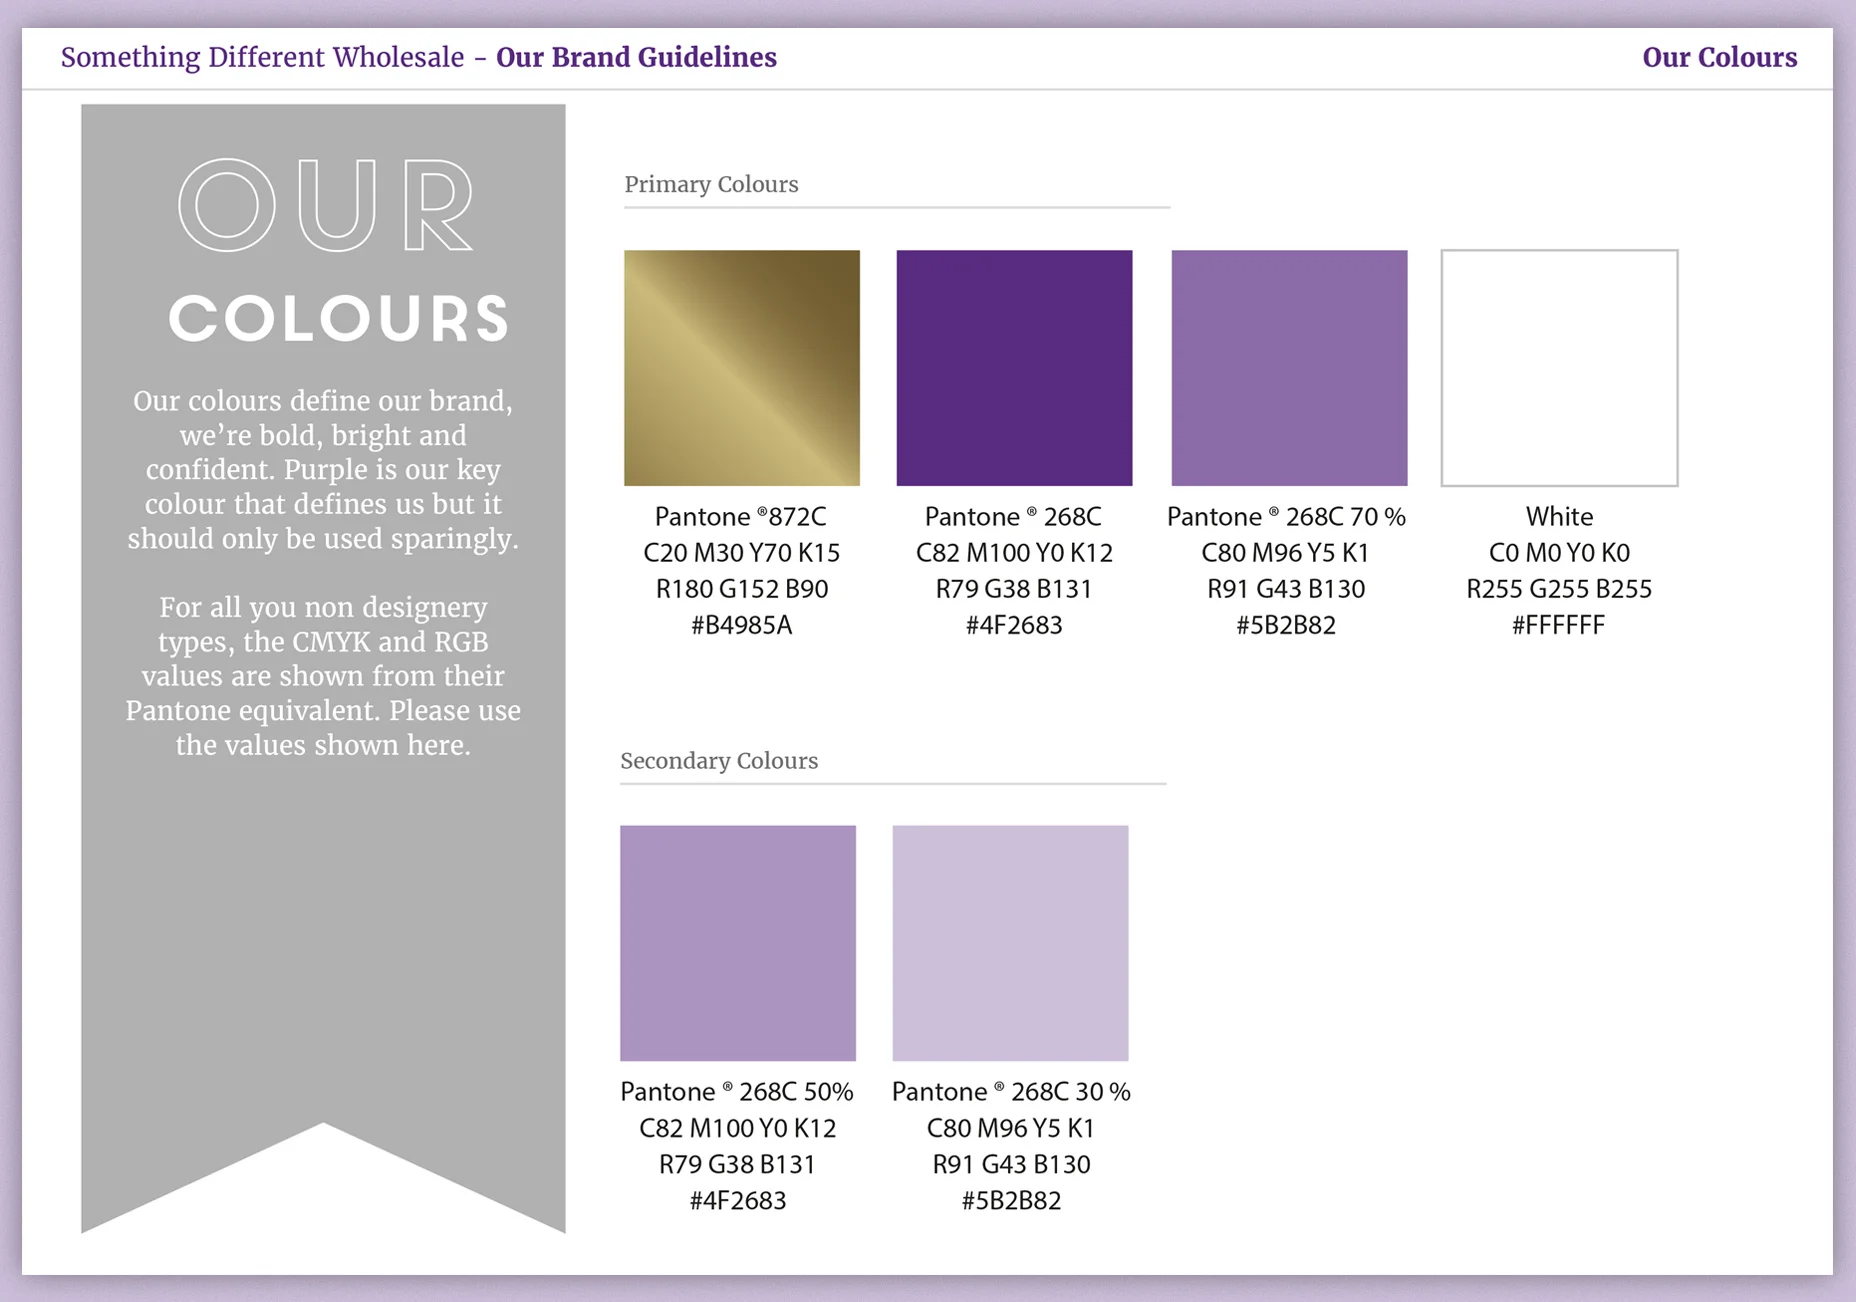
Task: Click the "C0 M0 Y0 K0" CMYK value
Action: coord(1559,553)
